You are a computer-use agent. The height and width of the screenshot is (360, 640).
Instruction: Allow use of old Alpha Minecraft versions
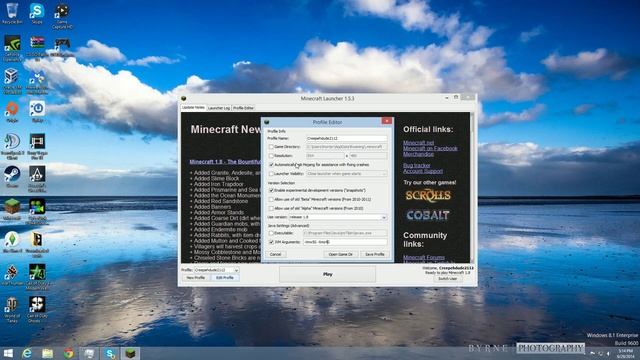[271, 208]
